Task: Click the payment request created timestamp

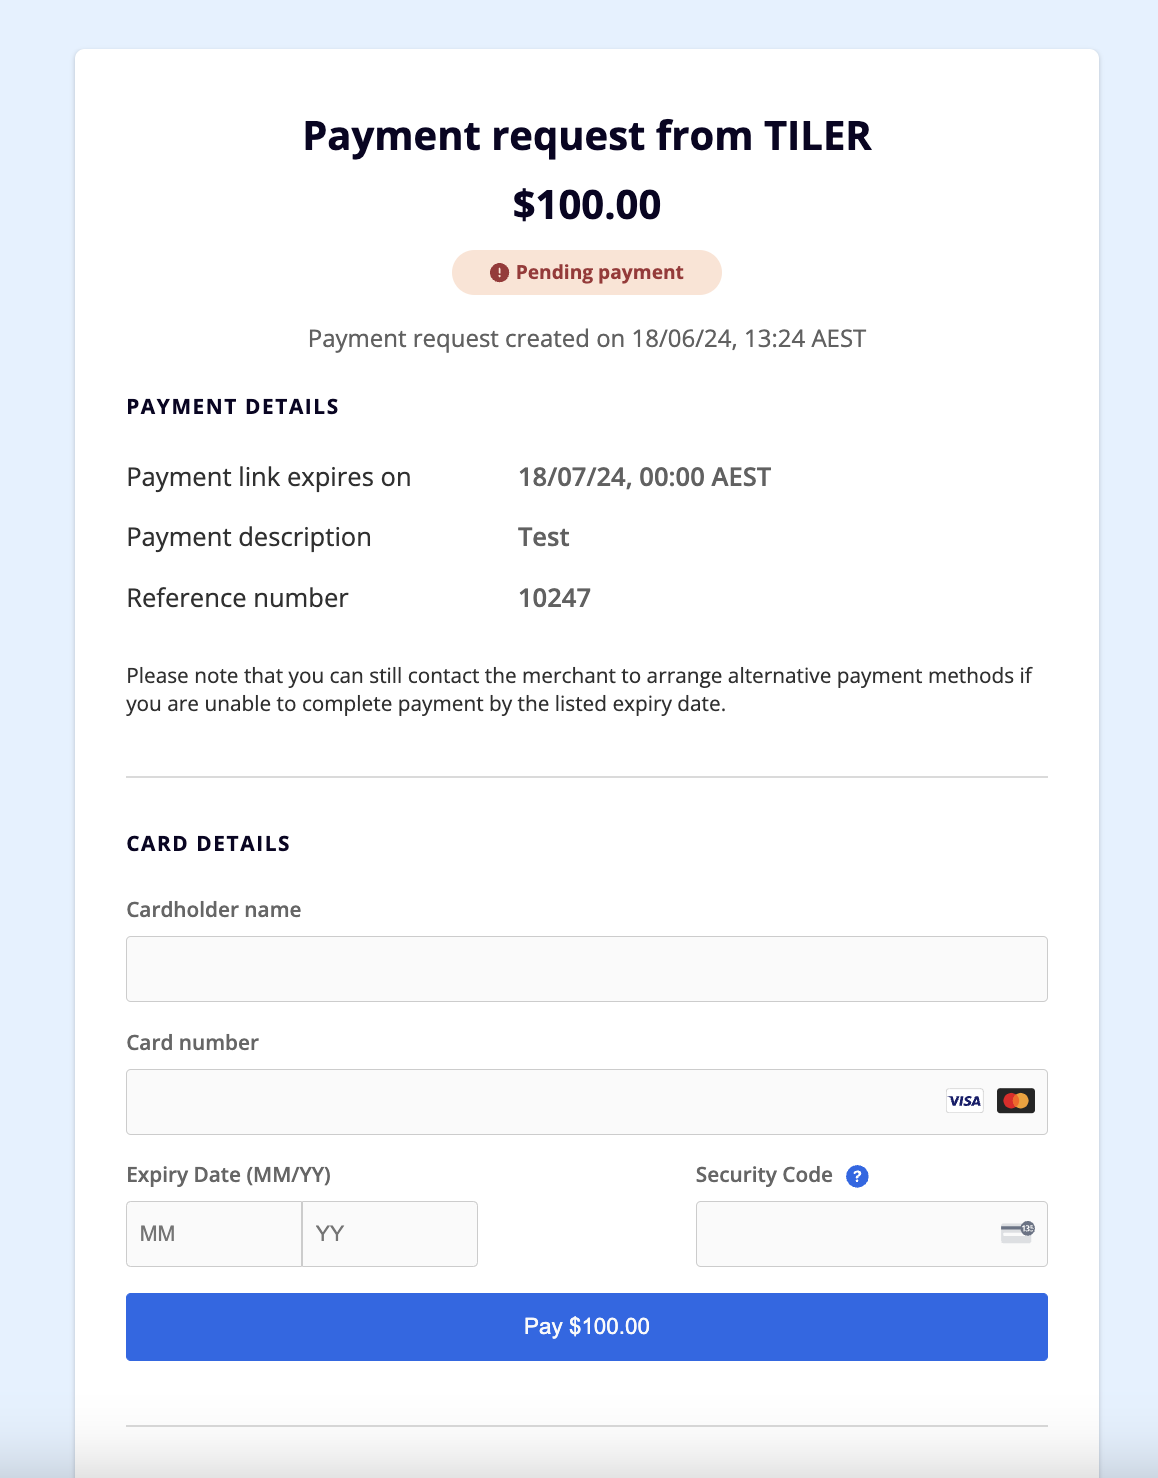Action: pyautogui.click(x=587, y=339)
